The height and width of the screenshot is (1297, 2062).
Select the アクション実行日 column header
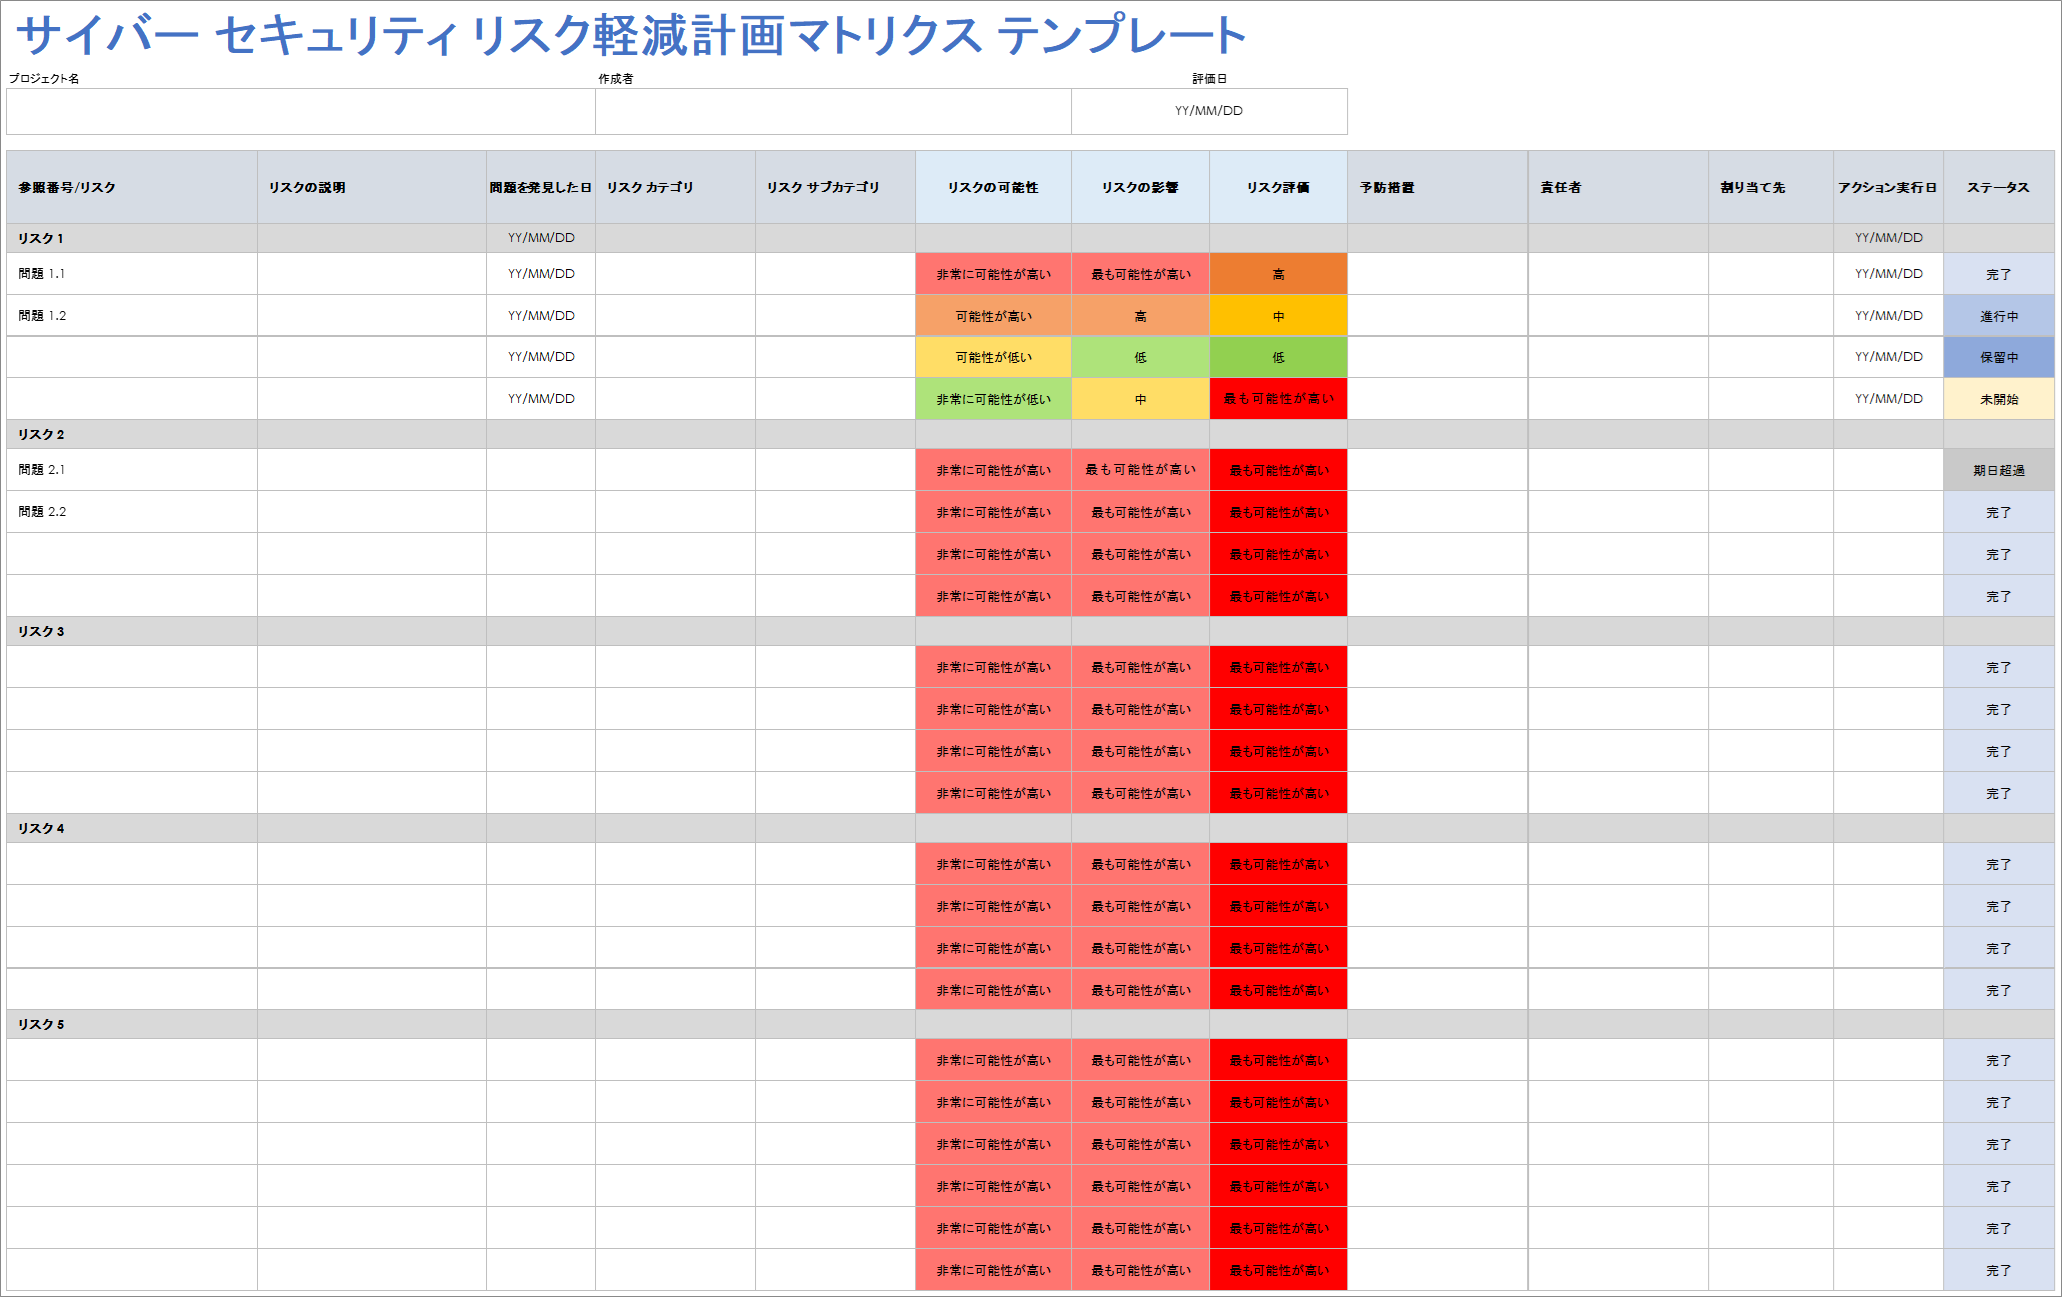(1888, 187)
